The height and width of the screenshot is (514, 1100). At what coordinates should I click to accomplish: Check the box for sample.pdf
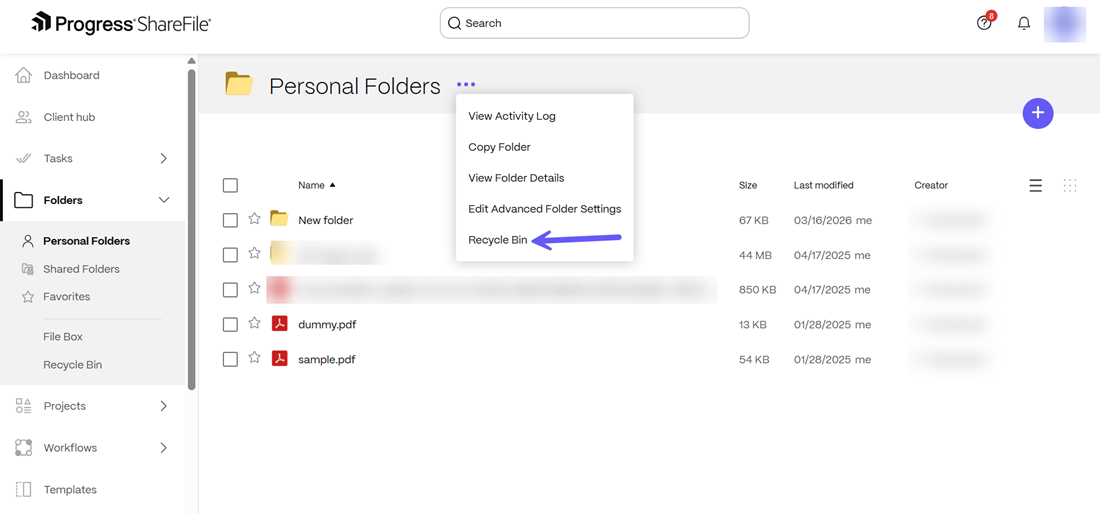(x=230, y=360)
